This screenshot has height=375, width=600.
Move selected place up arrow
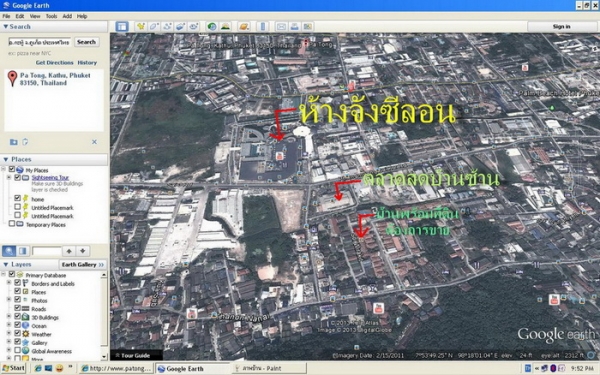69,251
